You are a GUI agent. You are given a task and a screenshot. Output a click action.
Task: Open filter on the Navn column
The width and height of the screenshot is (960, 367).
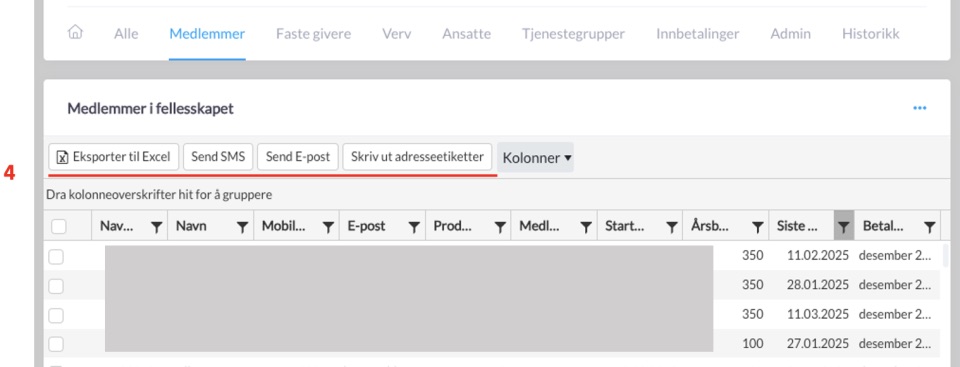click(x=242, y=227)
